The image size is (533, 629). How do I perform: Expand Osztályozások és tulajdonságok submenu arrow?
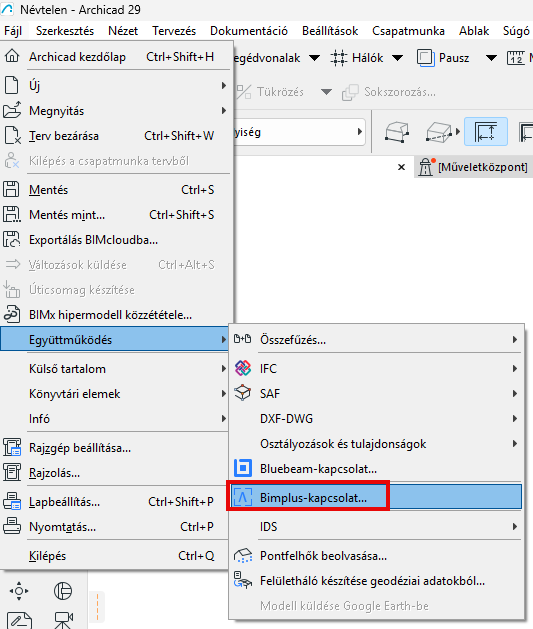[x=515, y=443]
